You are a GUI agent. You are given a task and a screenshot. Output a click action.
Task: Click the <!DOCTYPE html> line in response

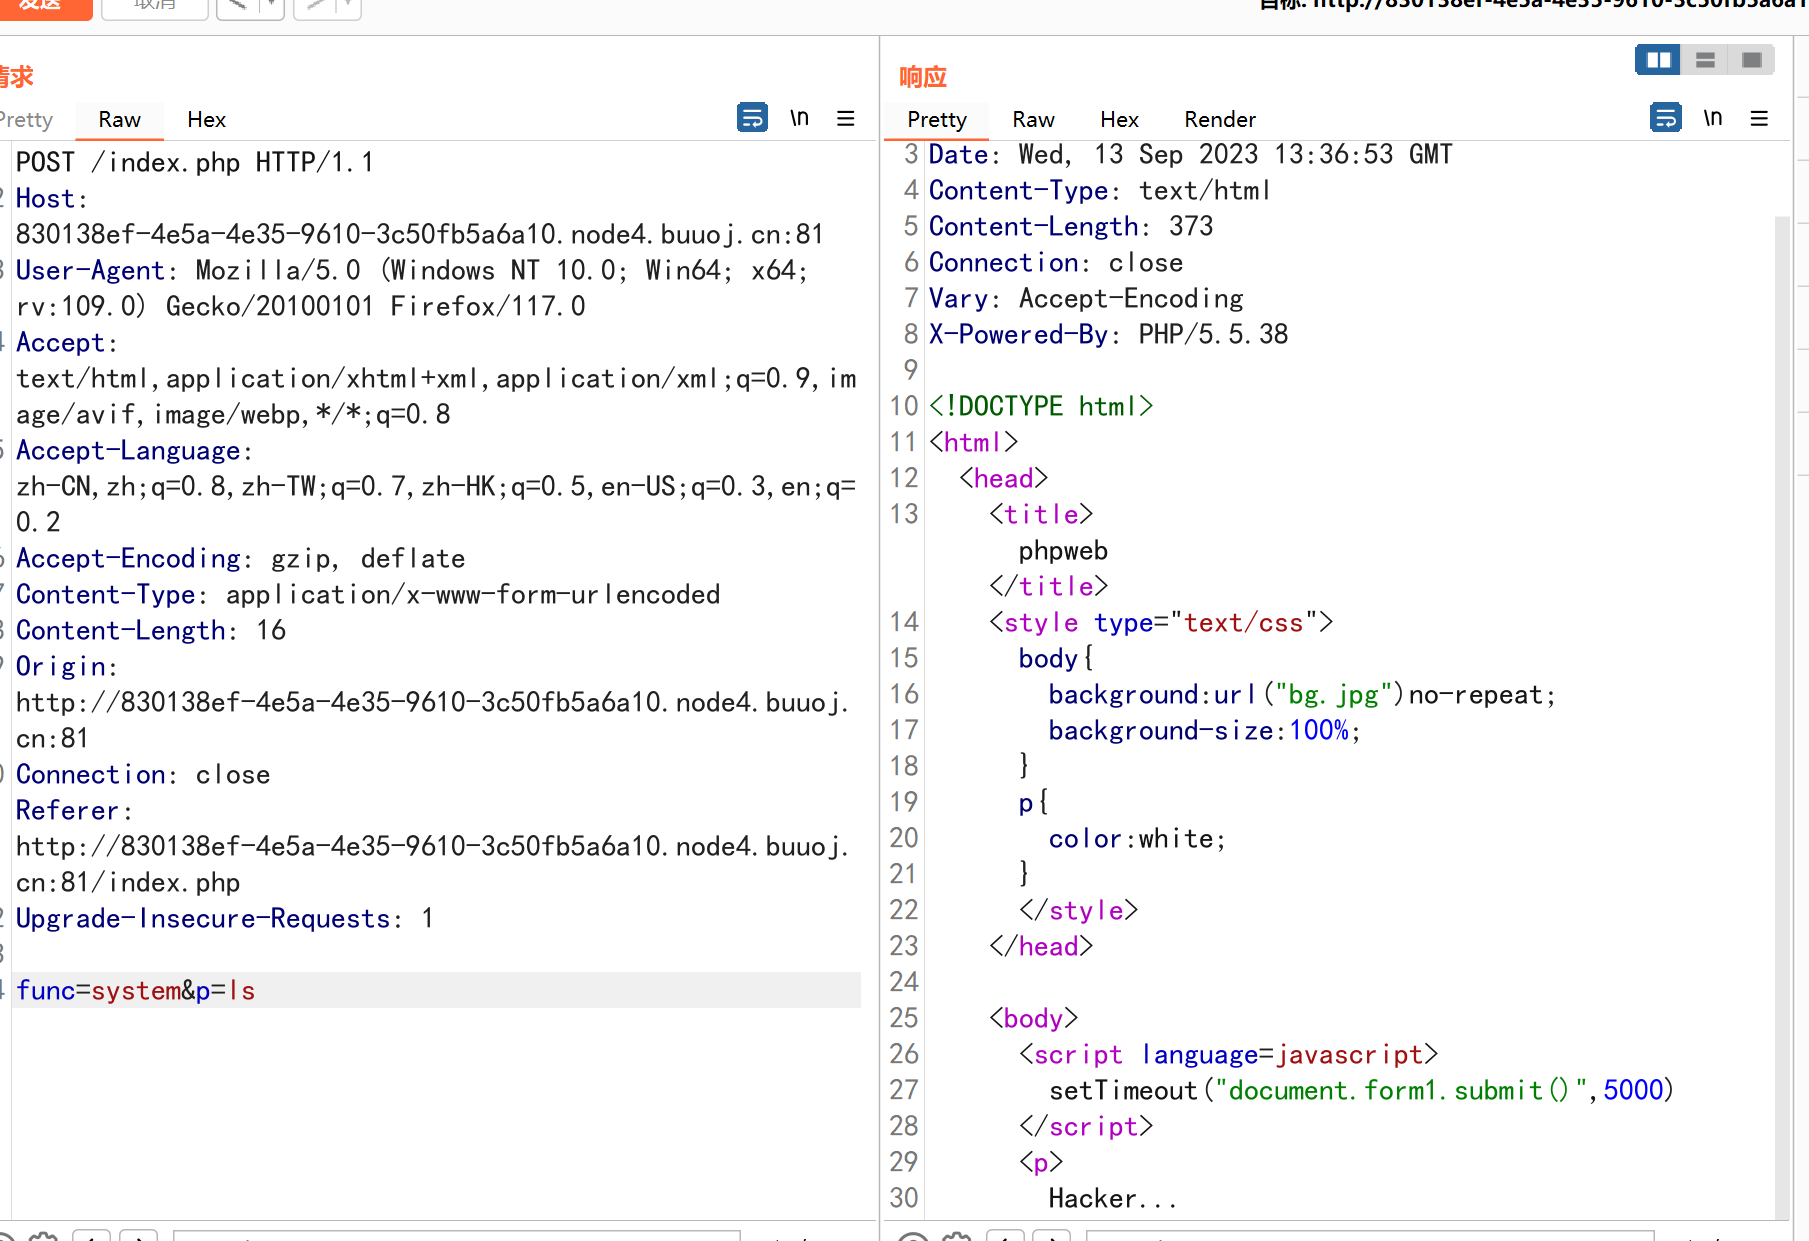point(1041,407)
